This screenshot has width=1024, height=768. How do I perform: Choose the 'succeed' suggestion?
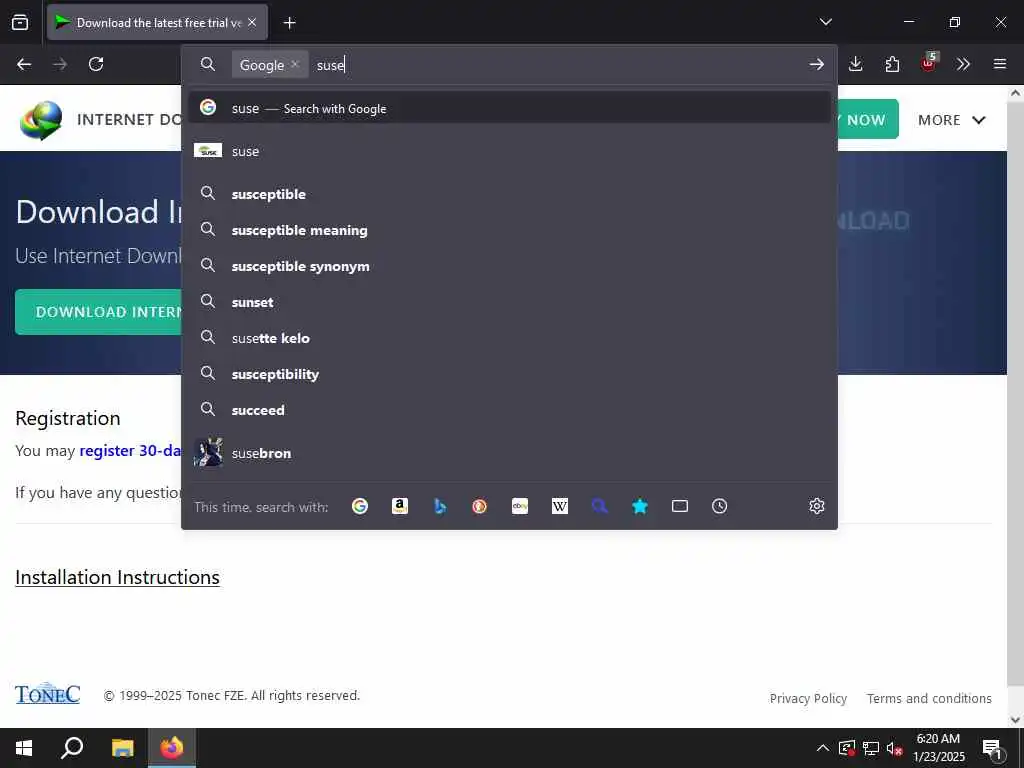[x=509, y=409]
